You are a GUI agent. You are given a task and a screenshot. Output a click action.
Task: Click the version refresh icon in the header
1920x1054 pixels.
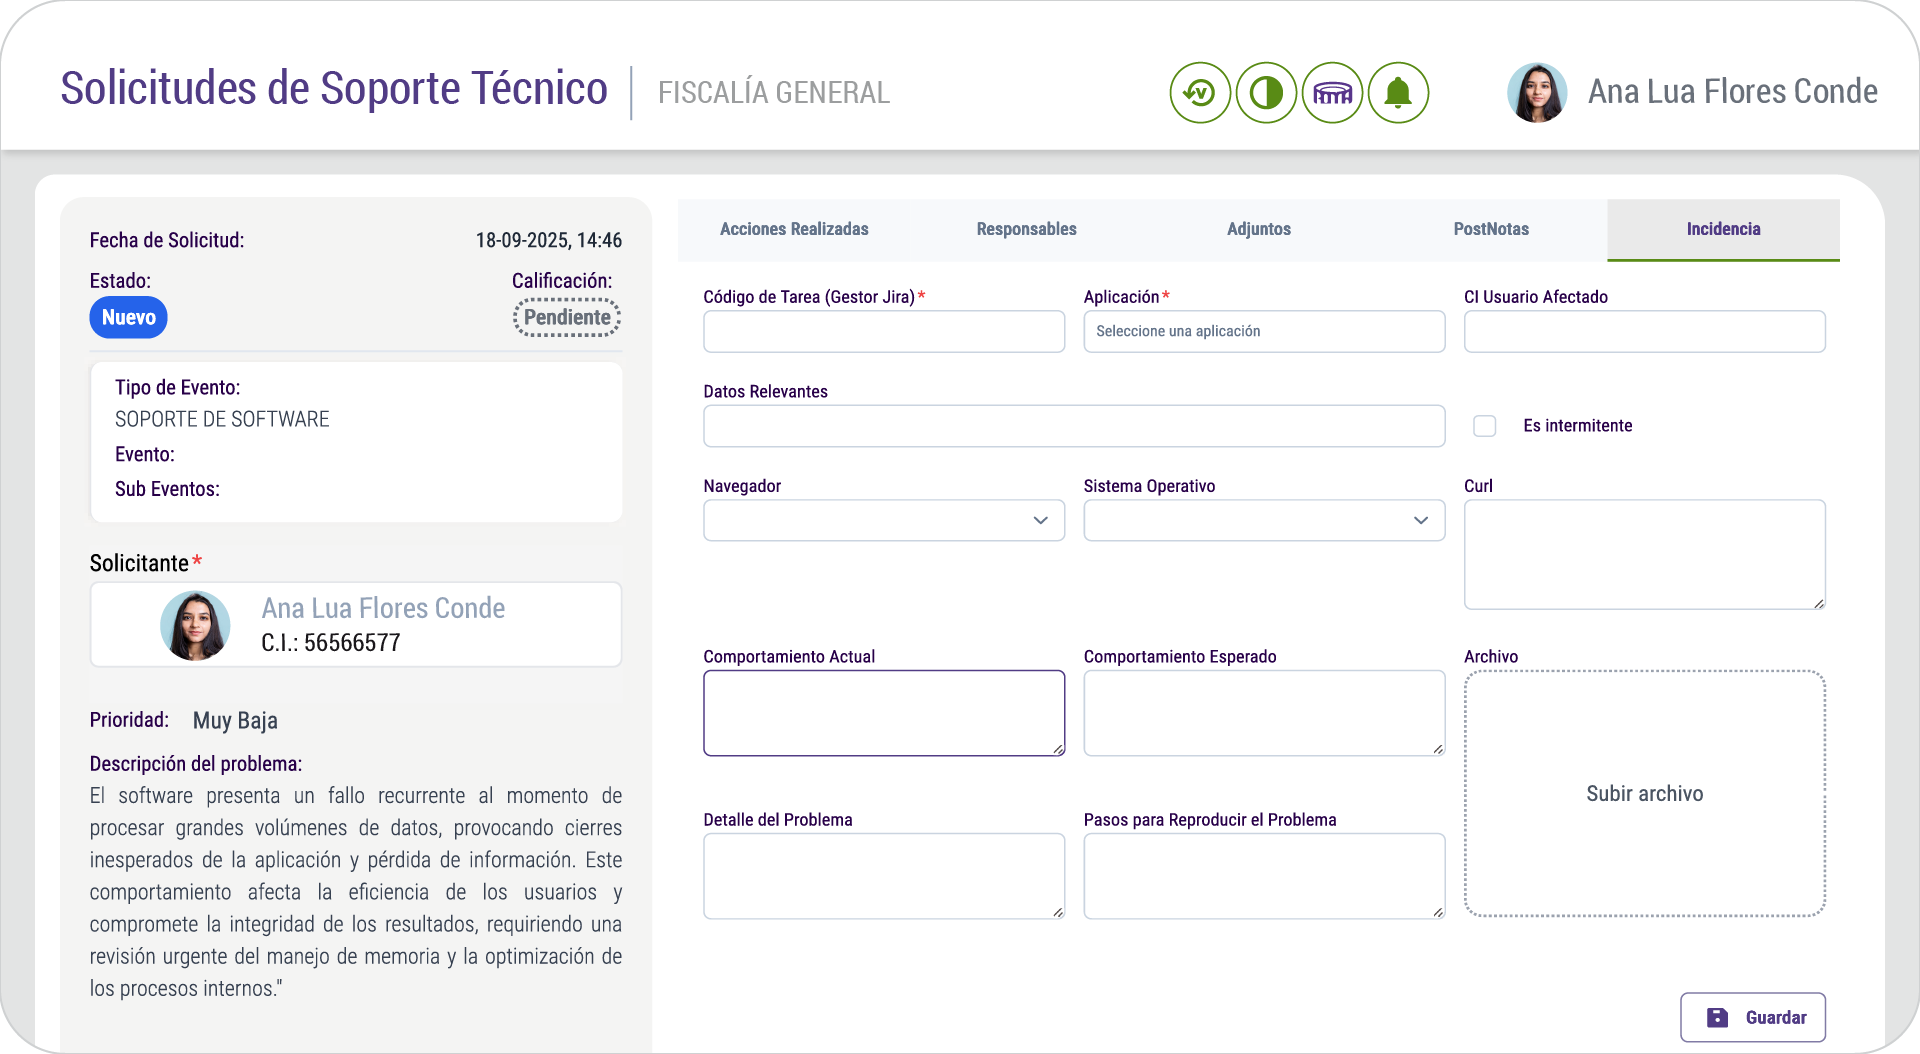(x=1200, y=92)
